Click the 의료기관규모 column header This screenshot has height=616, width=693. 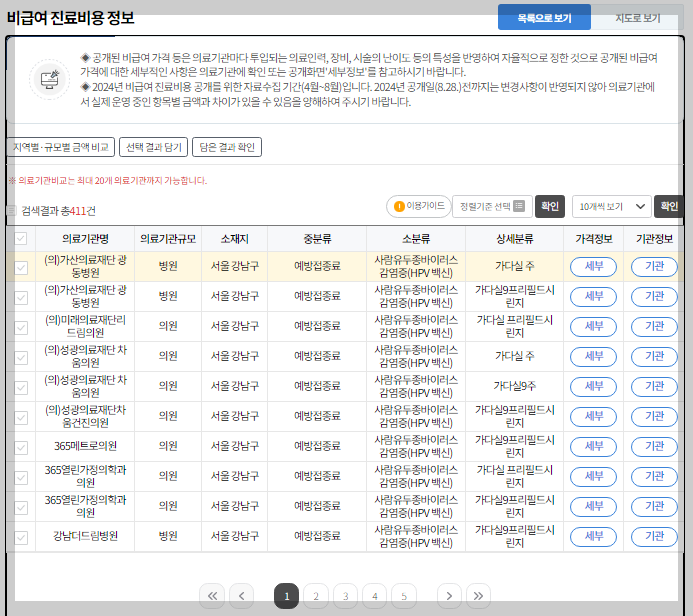(x=168, y=239)
